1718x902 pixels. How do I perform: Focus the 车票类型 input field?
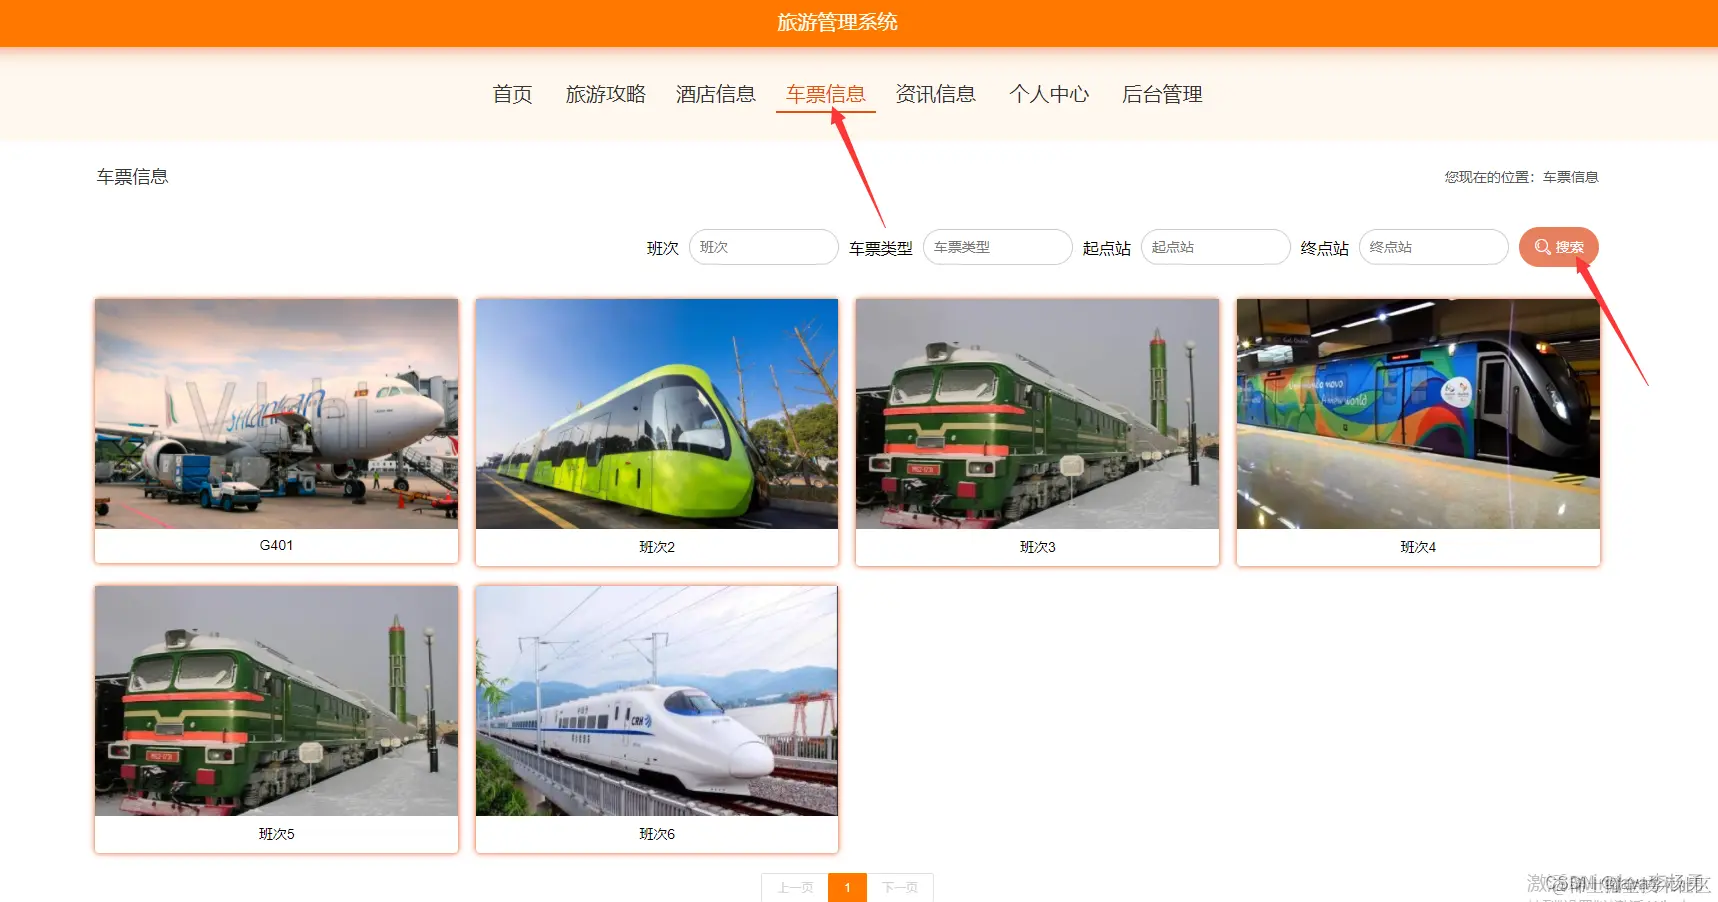[997, 247]
